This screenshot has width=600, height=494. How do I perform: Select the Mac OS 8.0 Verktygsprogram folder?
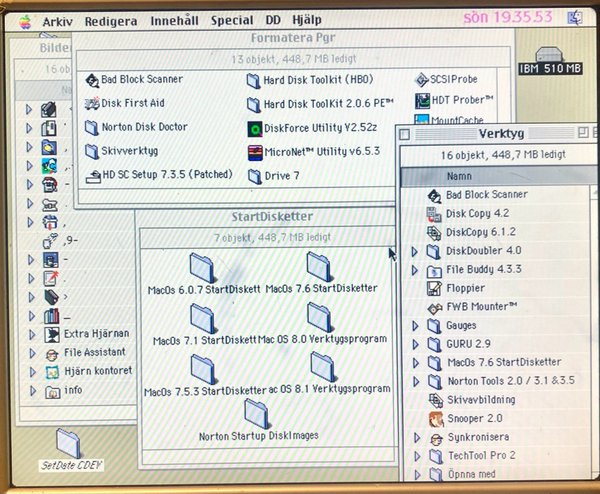click(320, 318)
